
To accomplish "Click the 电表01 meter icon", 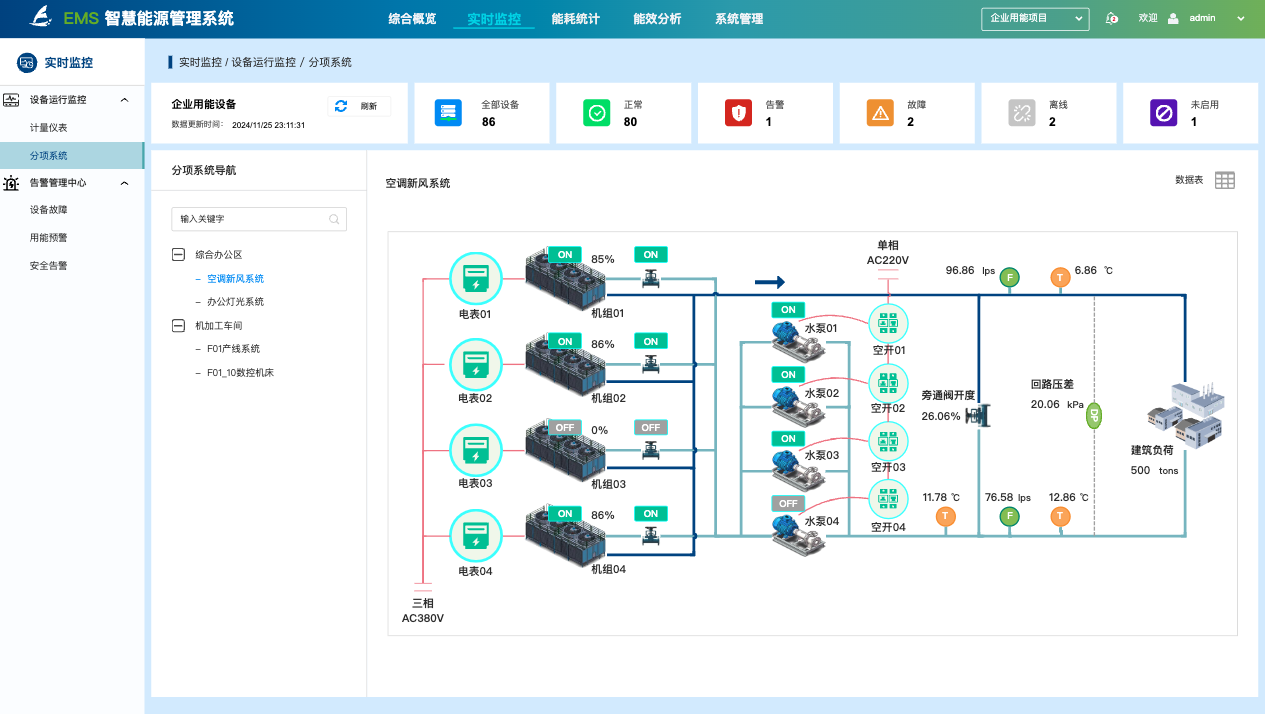I will tap(475, 278).
